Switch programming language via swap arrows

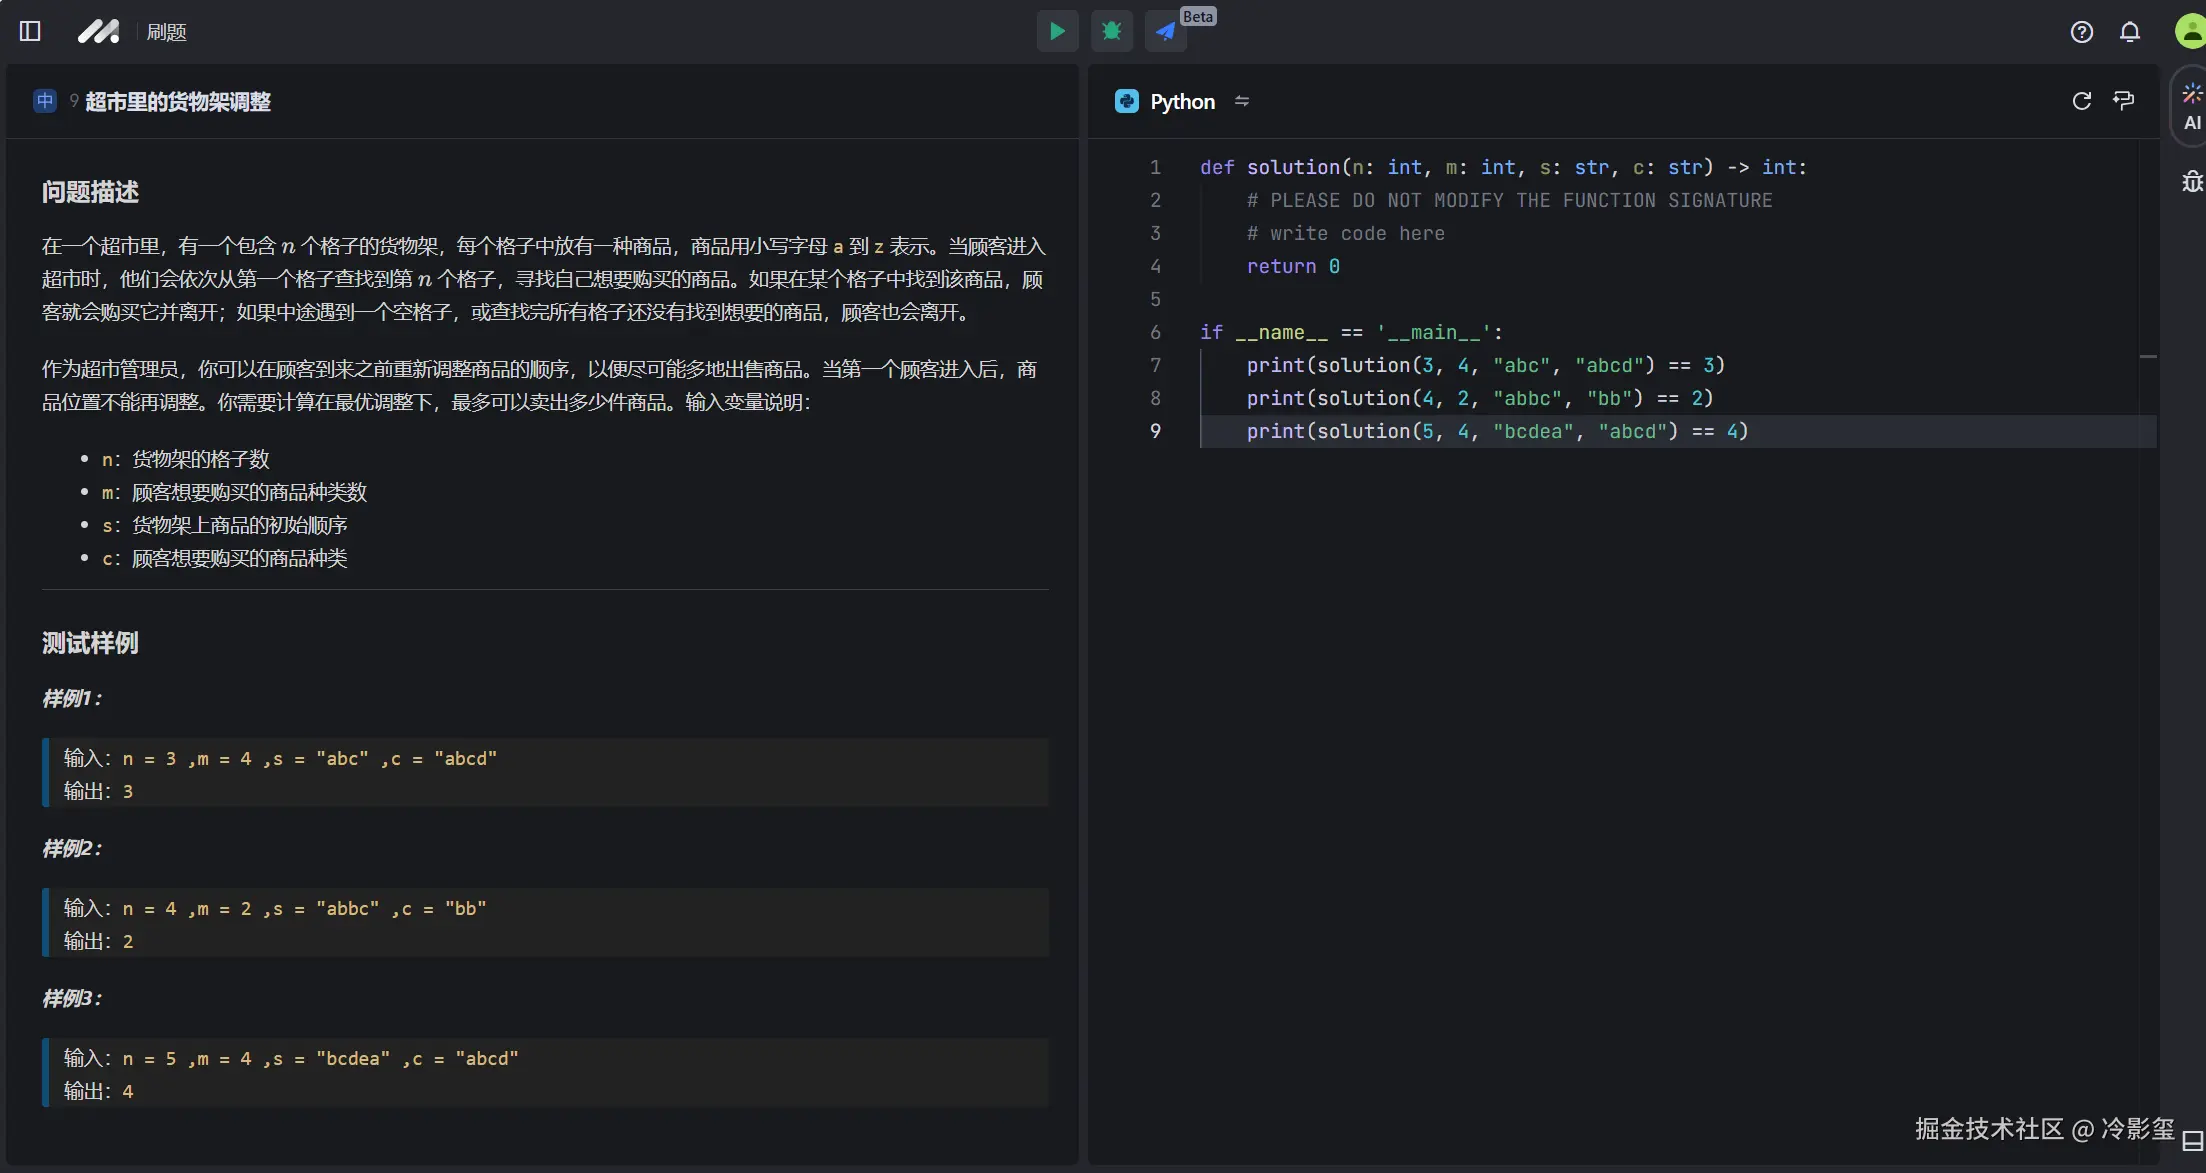pos(1242,101)
